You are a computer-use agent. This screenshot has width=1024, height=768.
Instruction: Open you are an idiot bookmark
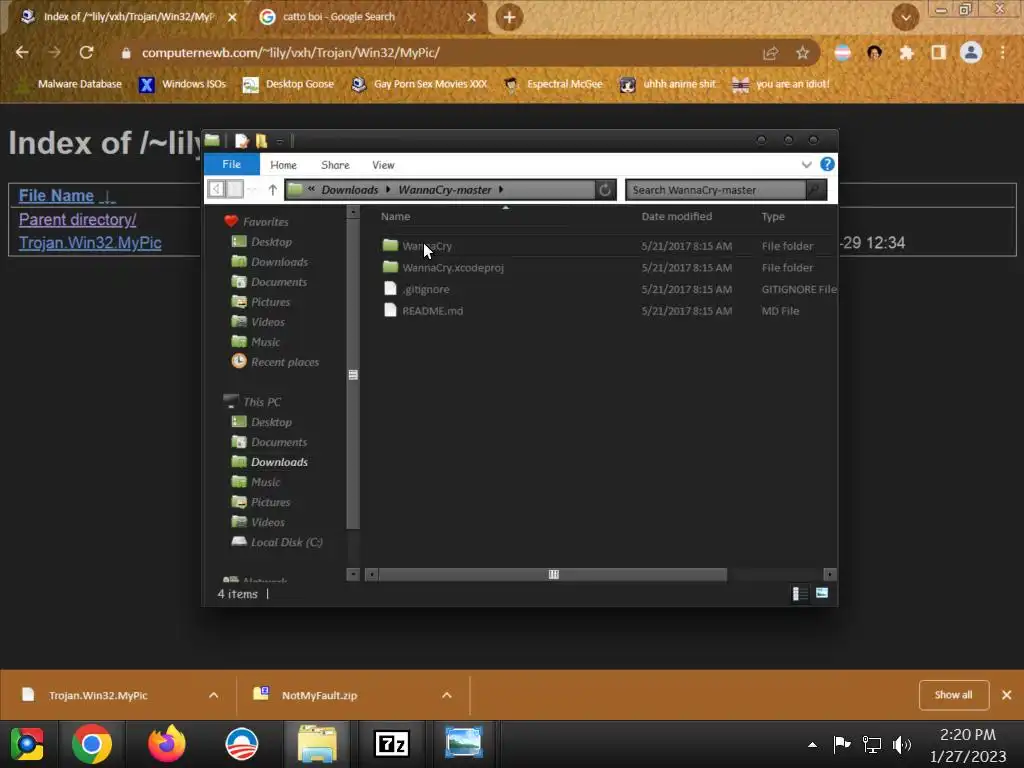point(781,84)
